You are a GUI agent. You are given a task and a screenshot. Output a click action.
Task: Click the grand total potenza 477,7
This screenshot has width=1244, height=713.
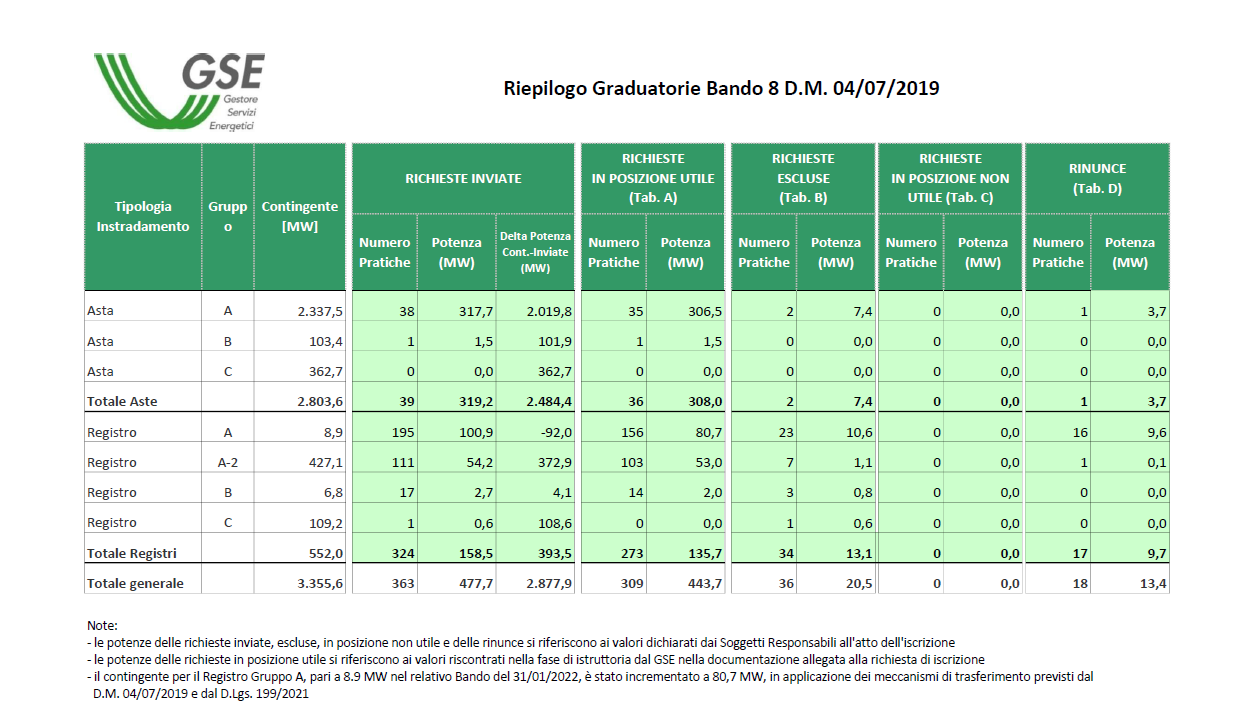(476, 583)
